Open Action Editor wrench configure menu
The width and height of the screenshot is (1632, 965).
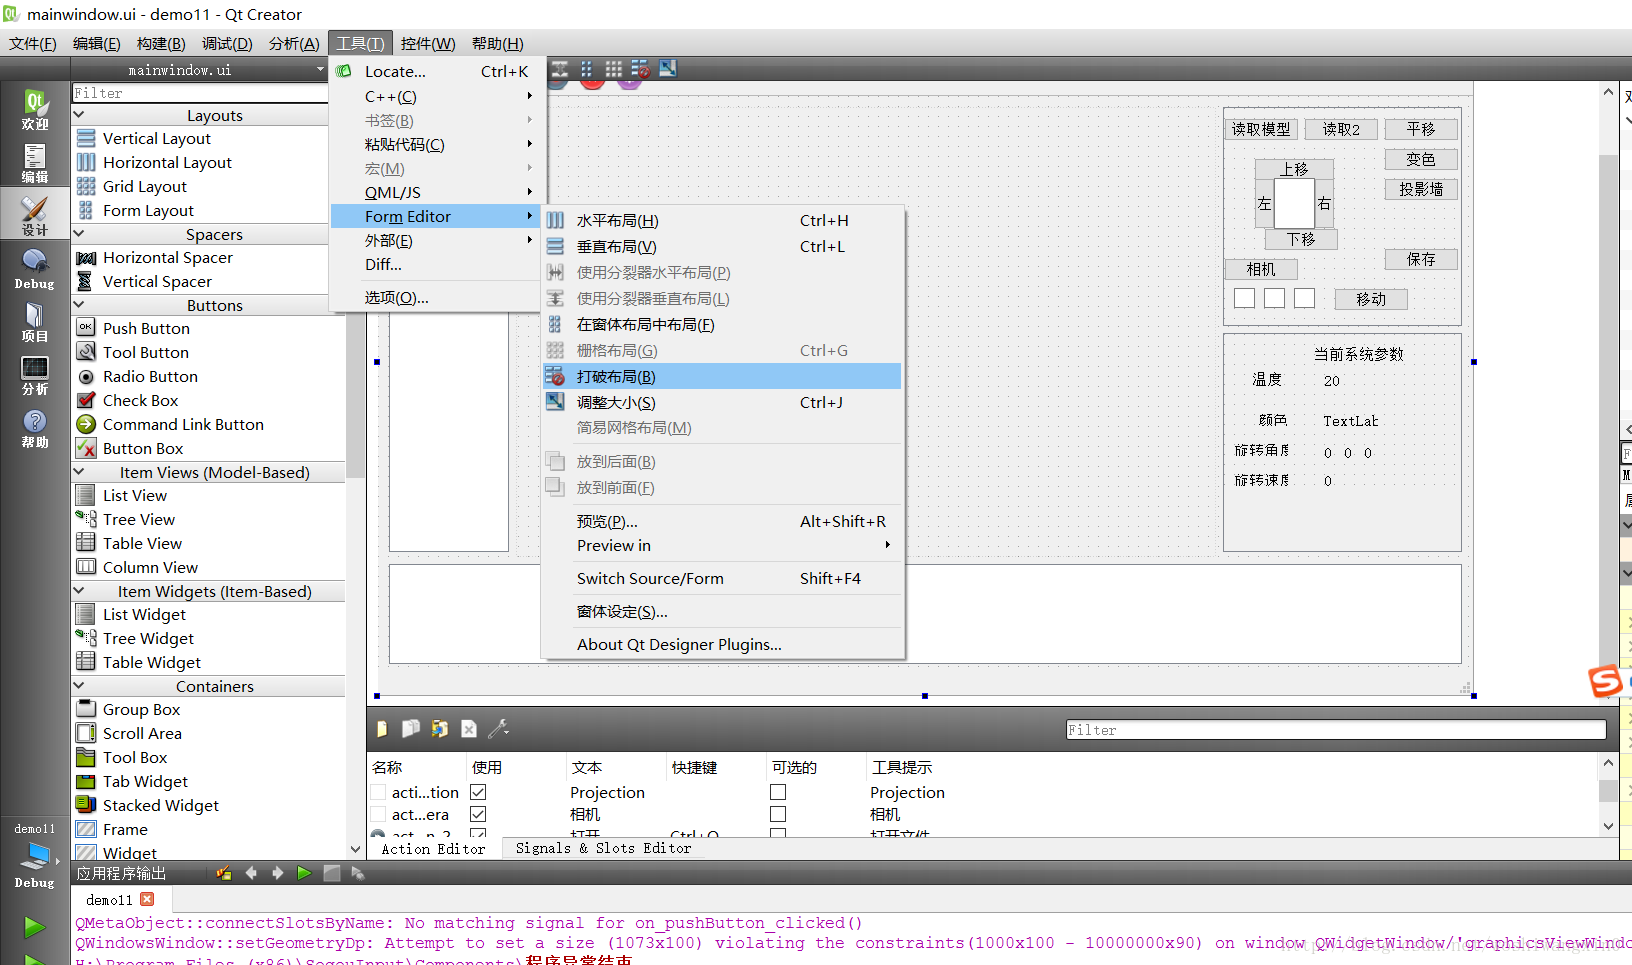498,729
